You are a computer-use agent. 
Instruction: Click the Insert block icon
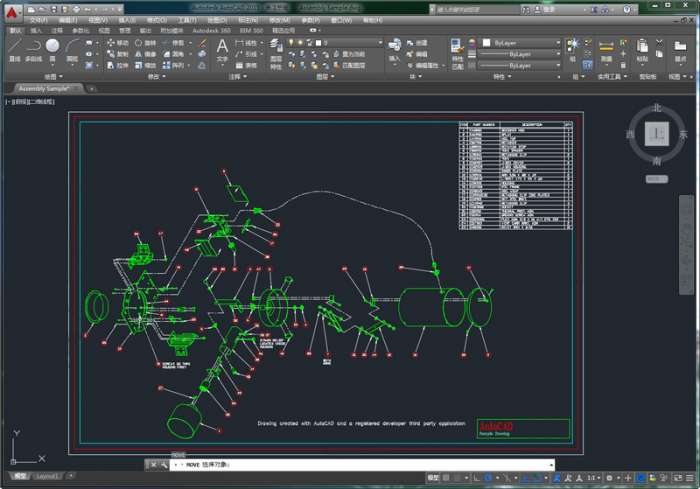coord(394,49)
